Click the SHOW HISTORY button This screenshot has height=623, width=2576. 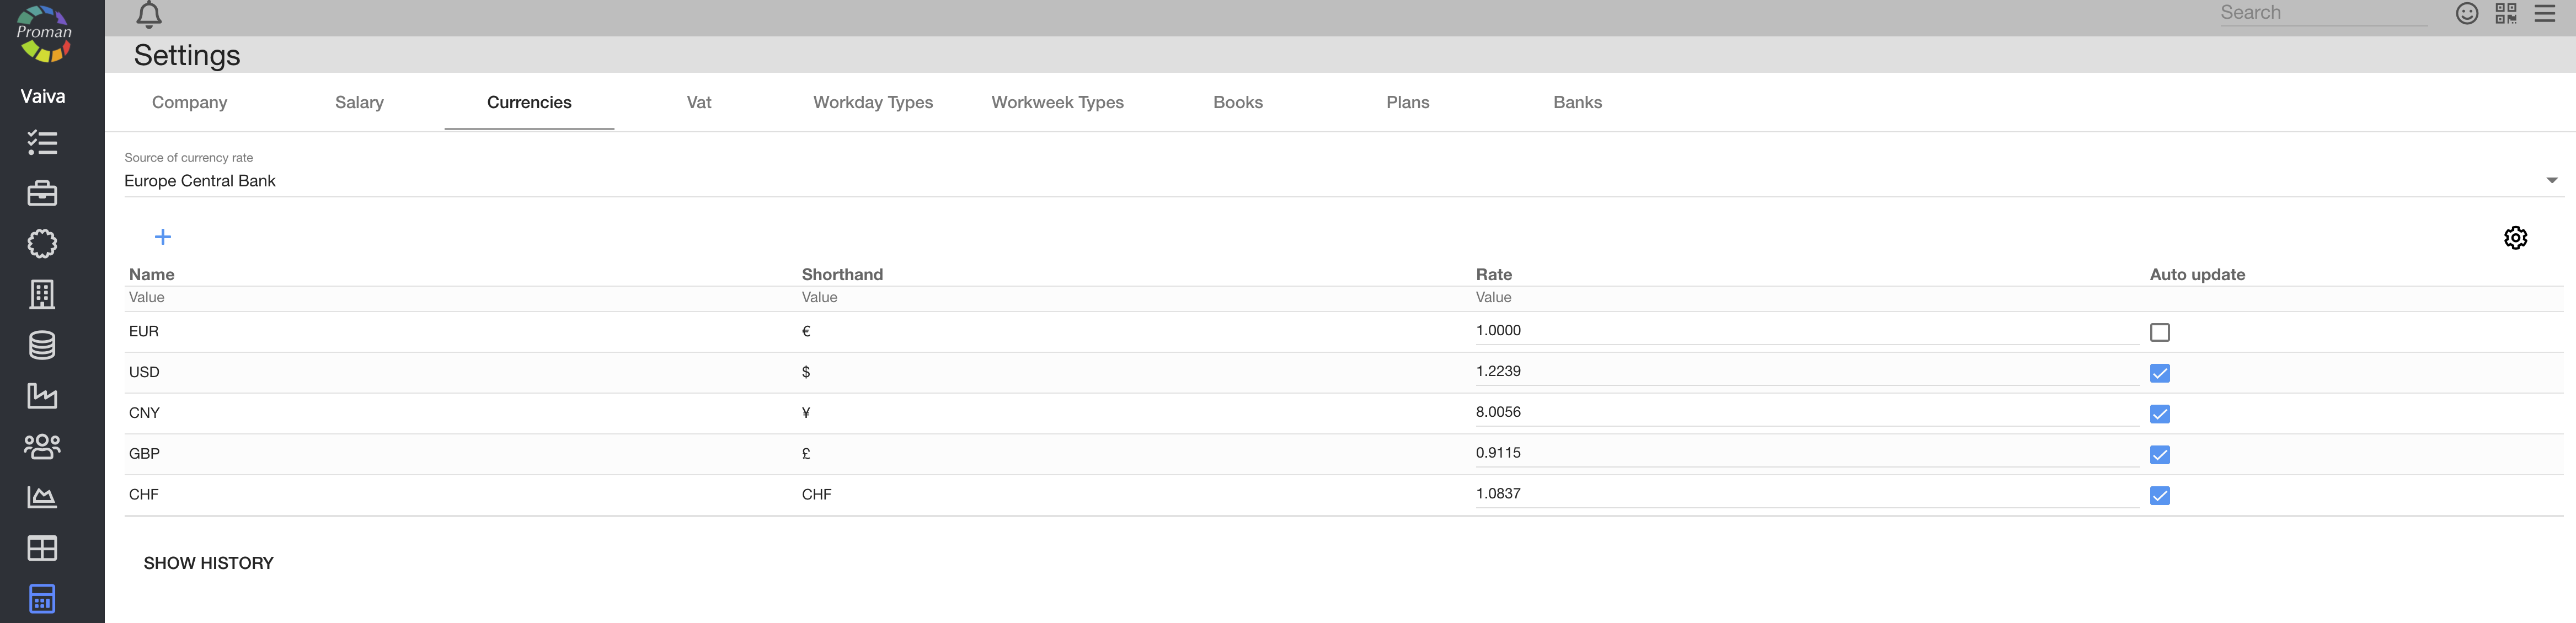coord(208,563)
